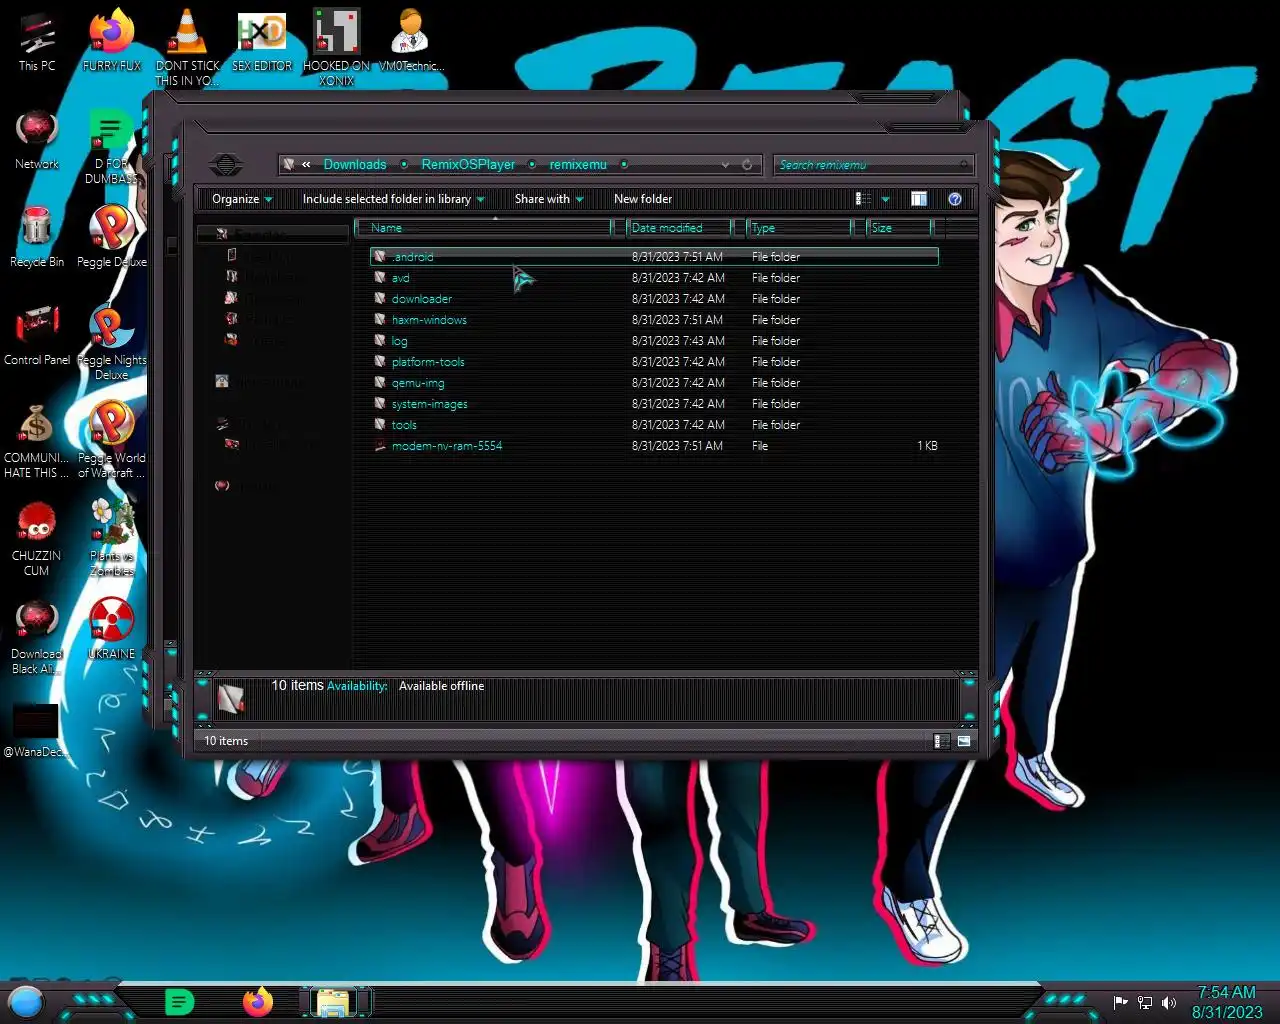
Task: Switch to large icons via the status bar icon
Action: click(x=964, y=741)
